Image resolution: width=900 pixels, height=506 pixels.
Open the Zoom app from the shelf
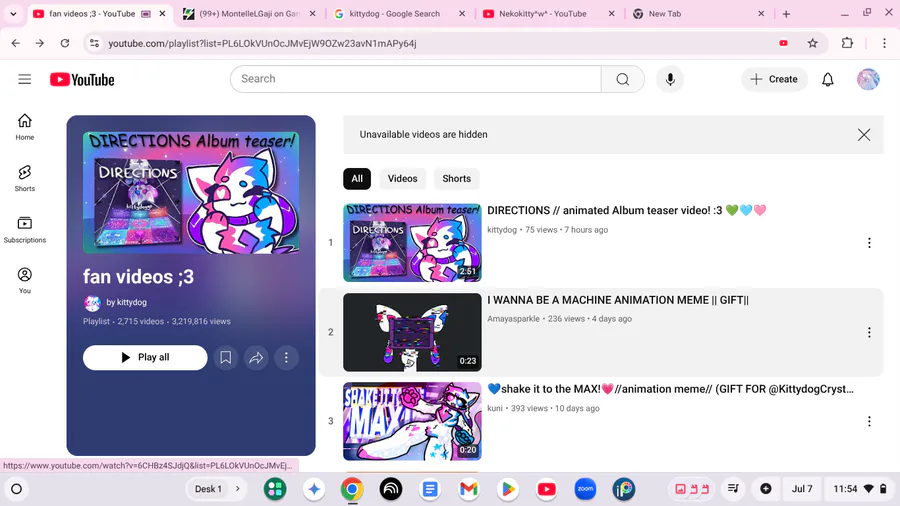tap(585, 489)
